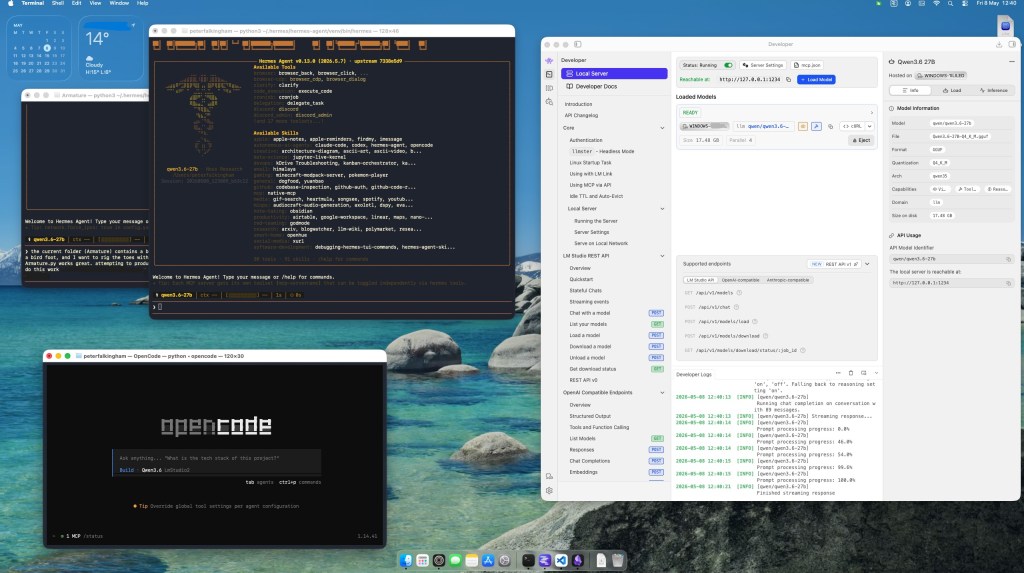Open the Discover search icon in LM Studio sidebar
Screen dimensions: 1024x573
tap(549, 102)
